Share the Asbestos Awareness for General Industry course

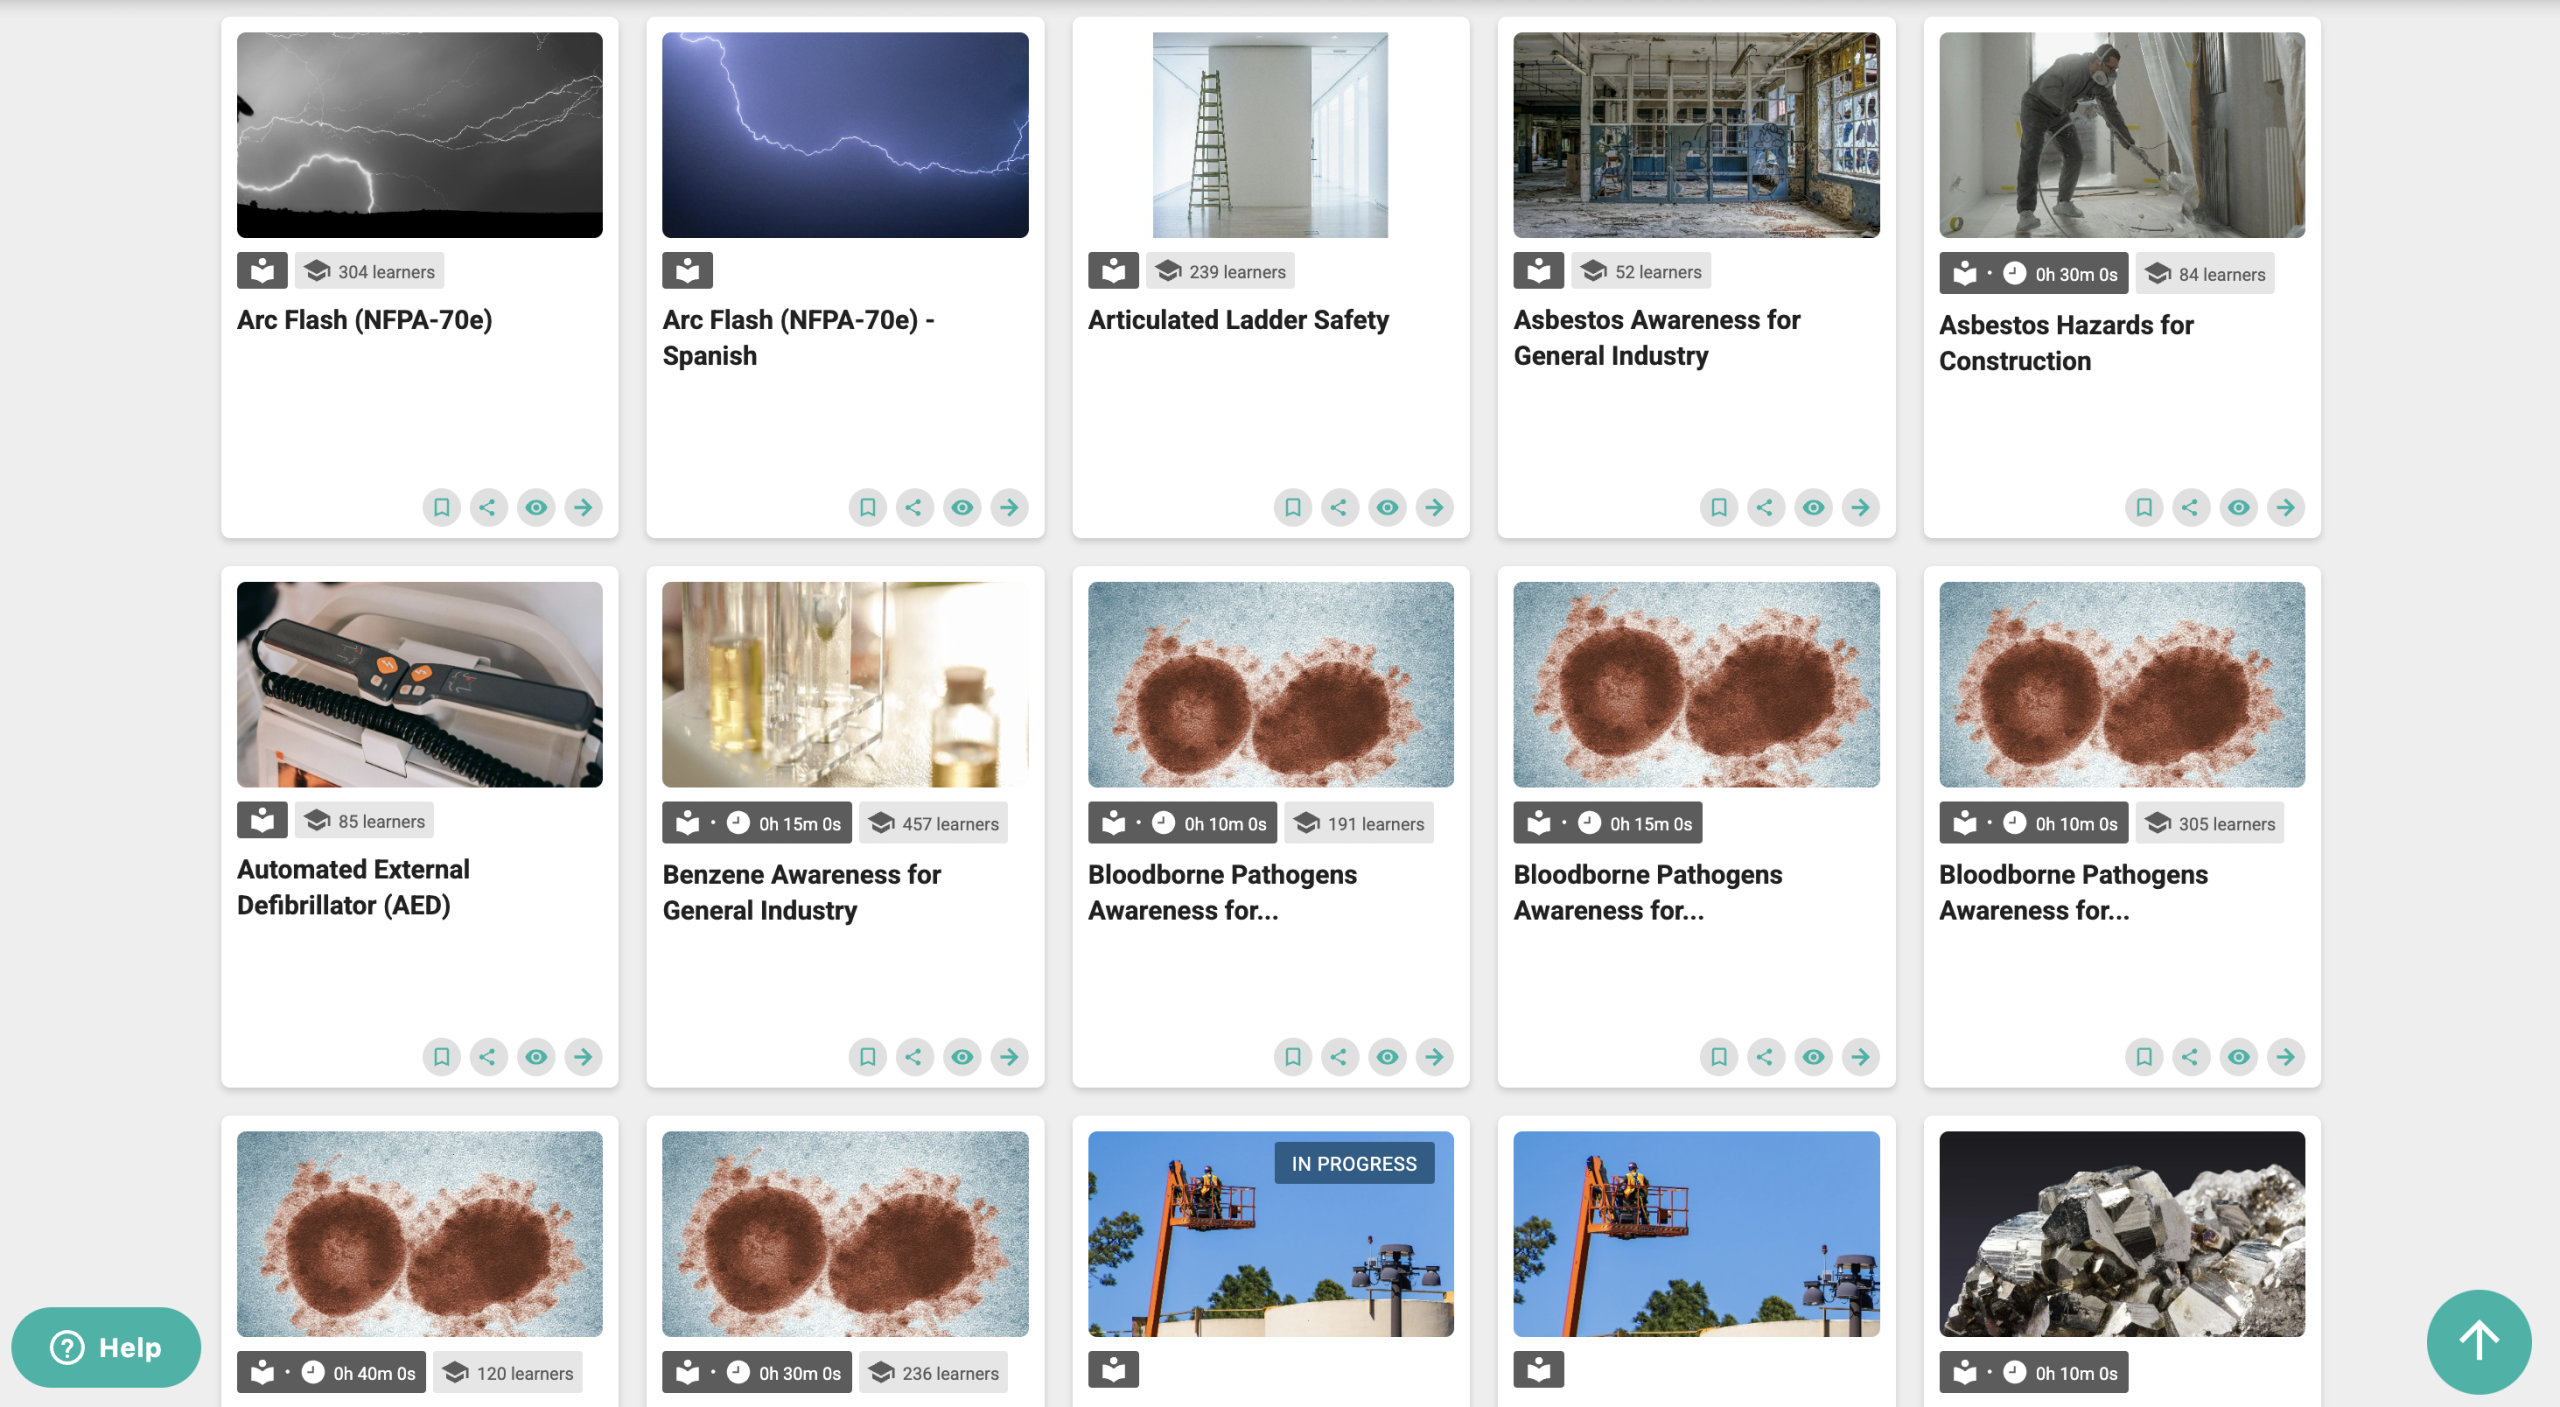(1765, 507)
